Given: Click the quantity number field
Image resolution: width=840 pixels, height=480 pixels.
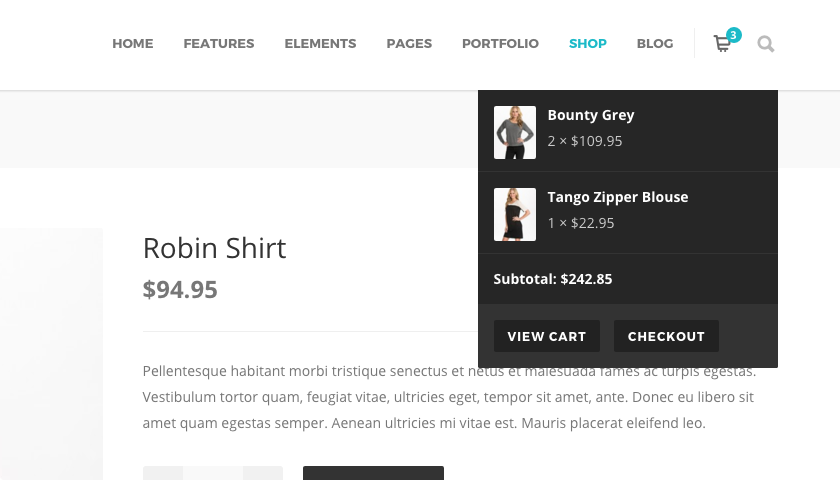Looking at the screenshot, I should [213, 473].
